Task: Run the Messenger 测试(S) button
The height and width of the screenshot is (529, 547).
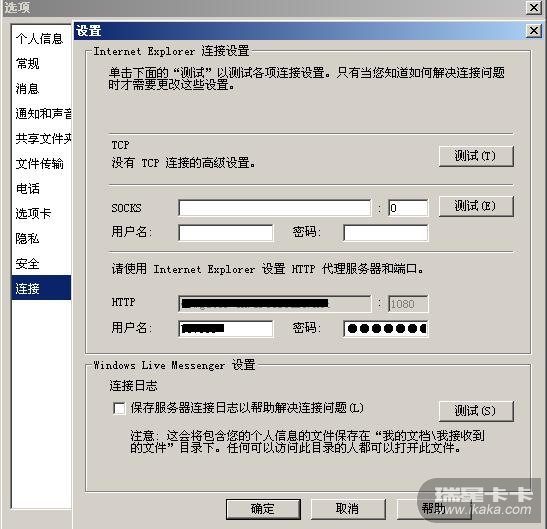Action: click(x=476, y=411)
